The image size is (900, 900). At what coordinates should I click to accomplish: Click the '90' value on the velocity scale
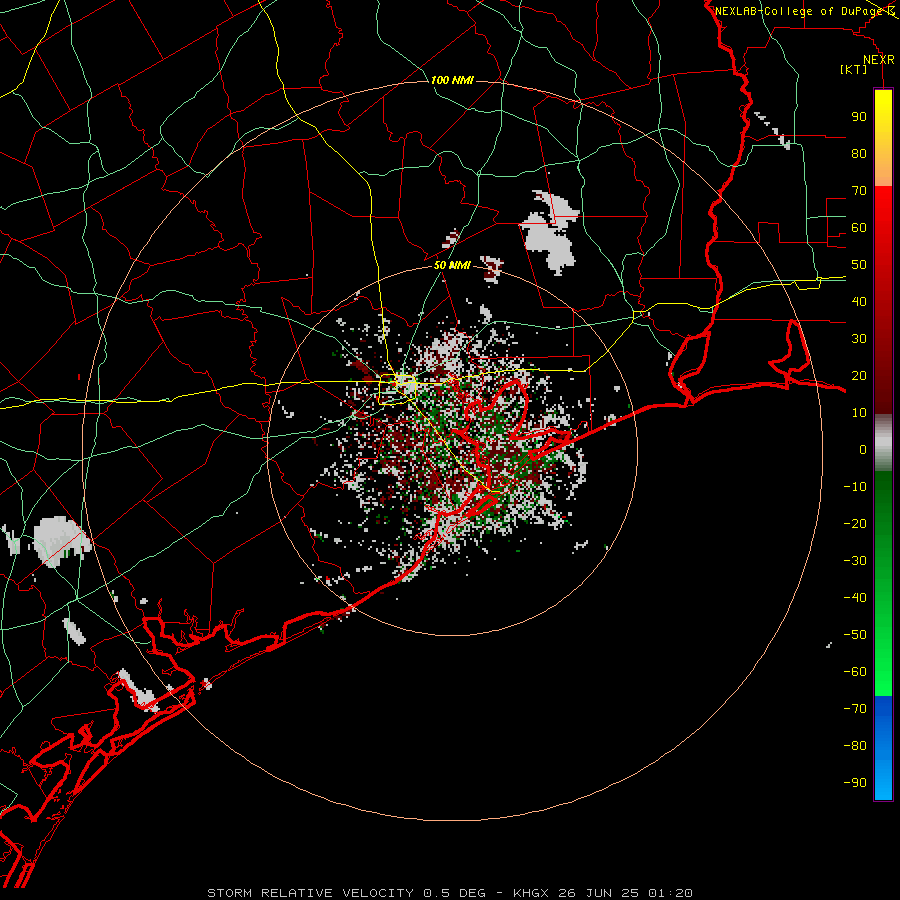[859, 117]
